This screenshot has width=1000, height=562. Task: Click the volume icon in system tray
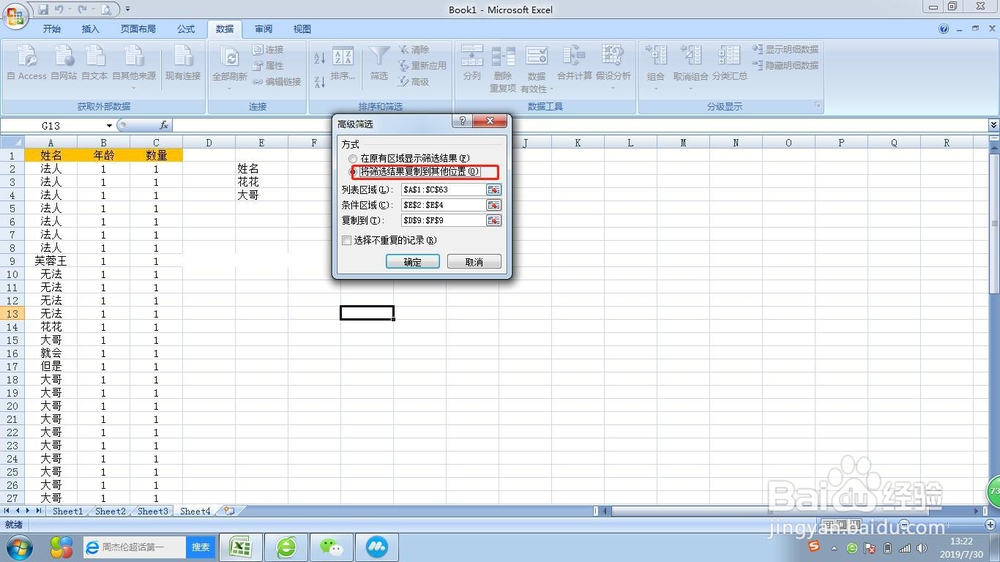922,548
